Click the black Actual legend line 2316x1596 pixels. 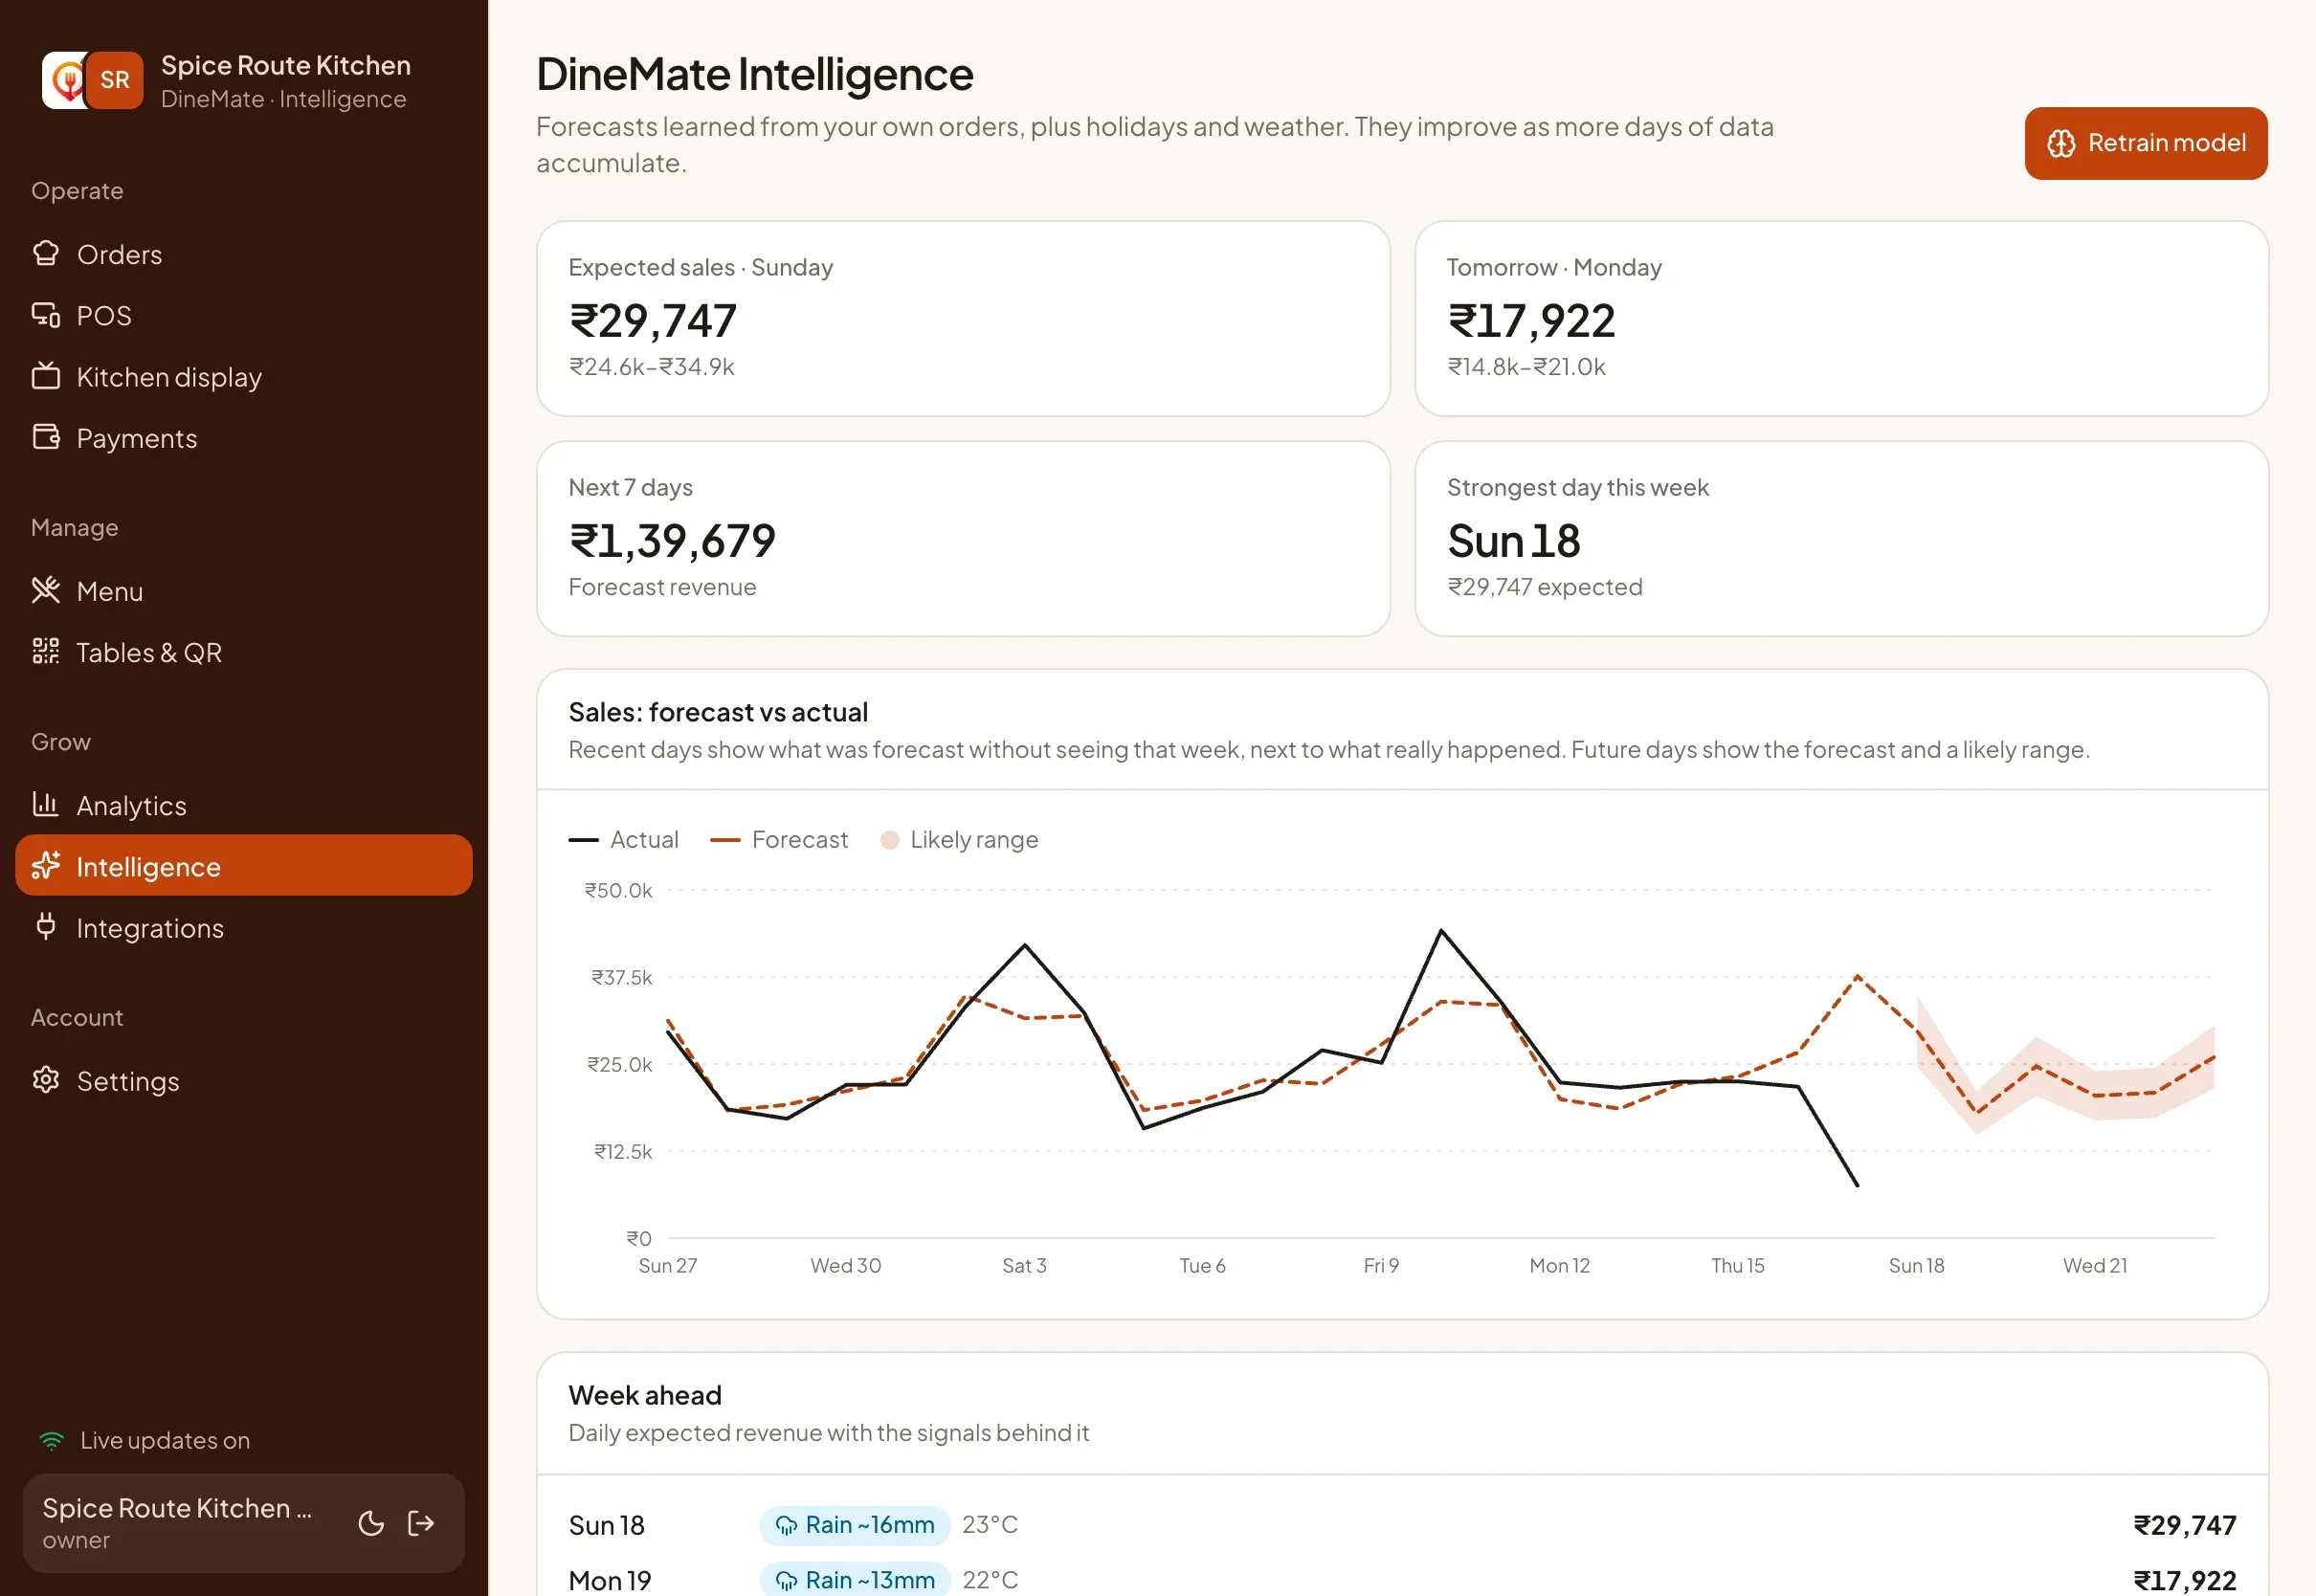(583, 840)
